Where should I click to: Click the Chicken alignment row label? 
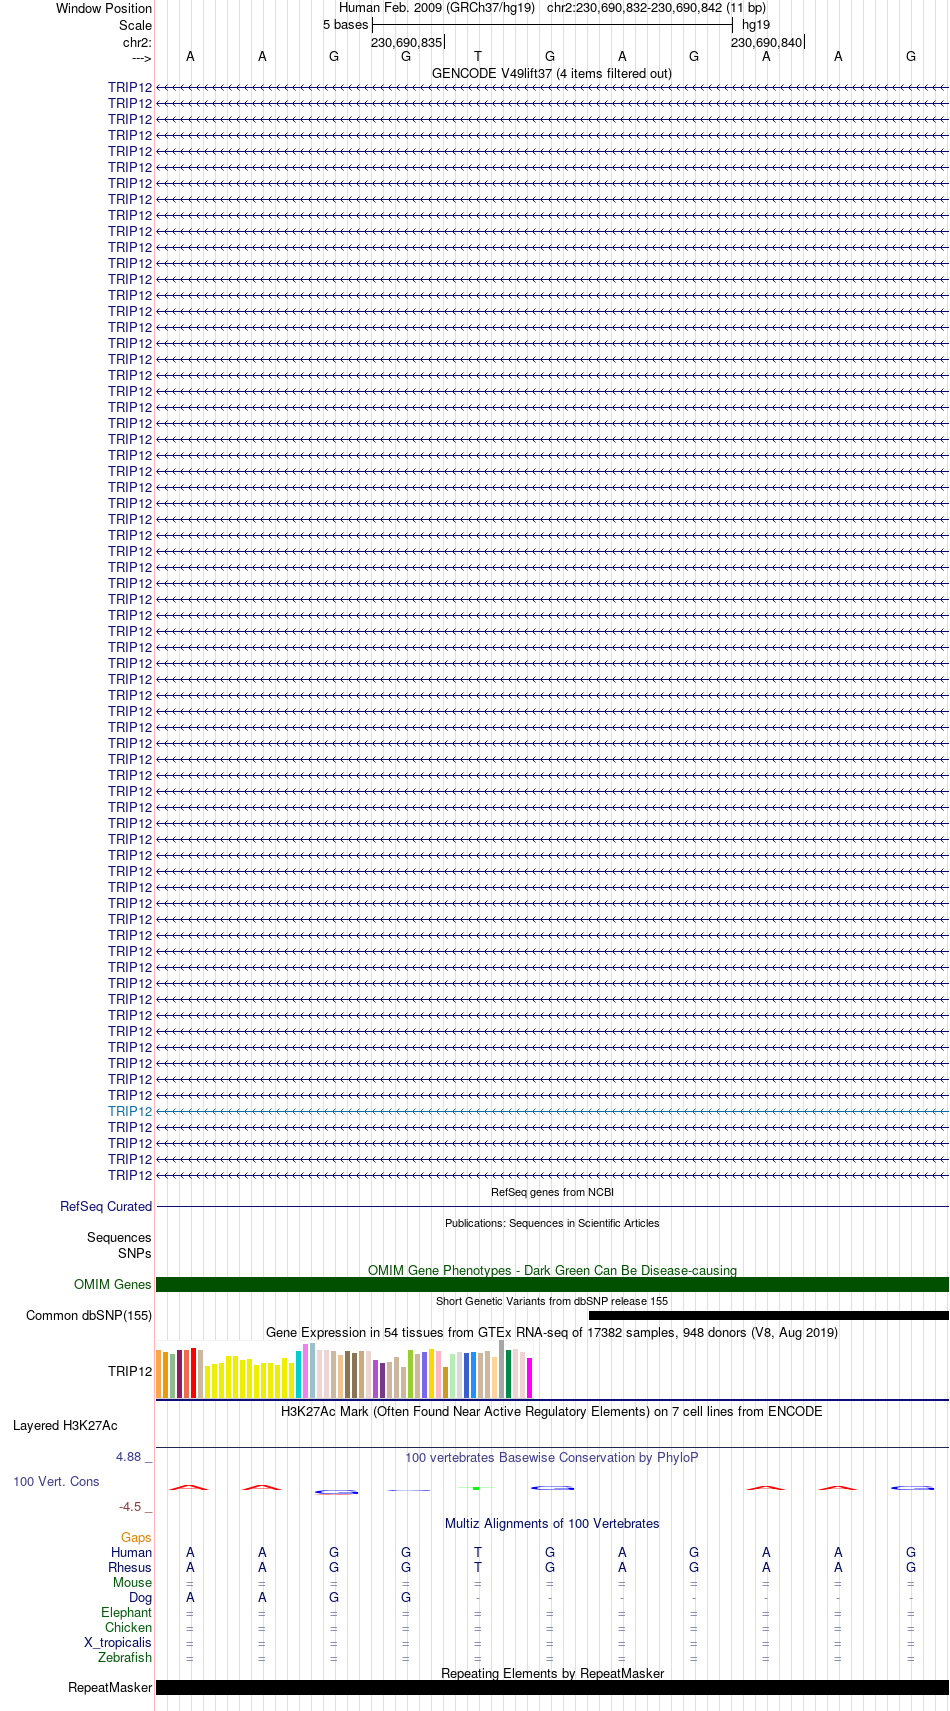click(x=128, y=1628)
